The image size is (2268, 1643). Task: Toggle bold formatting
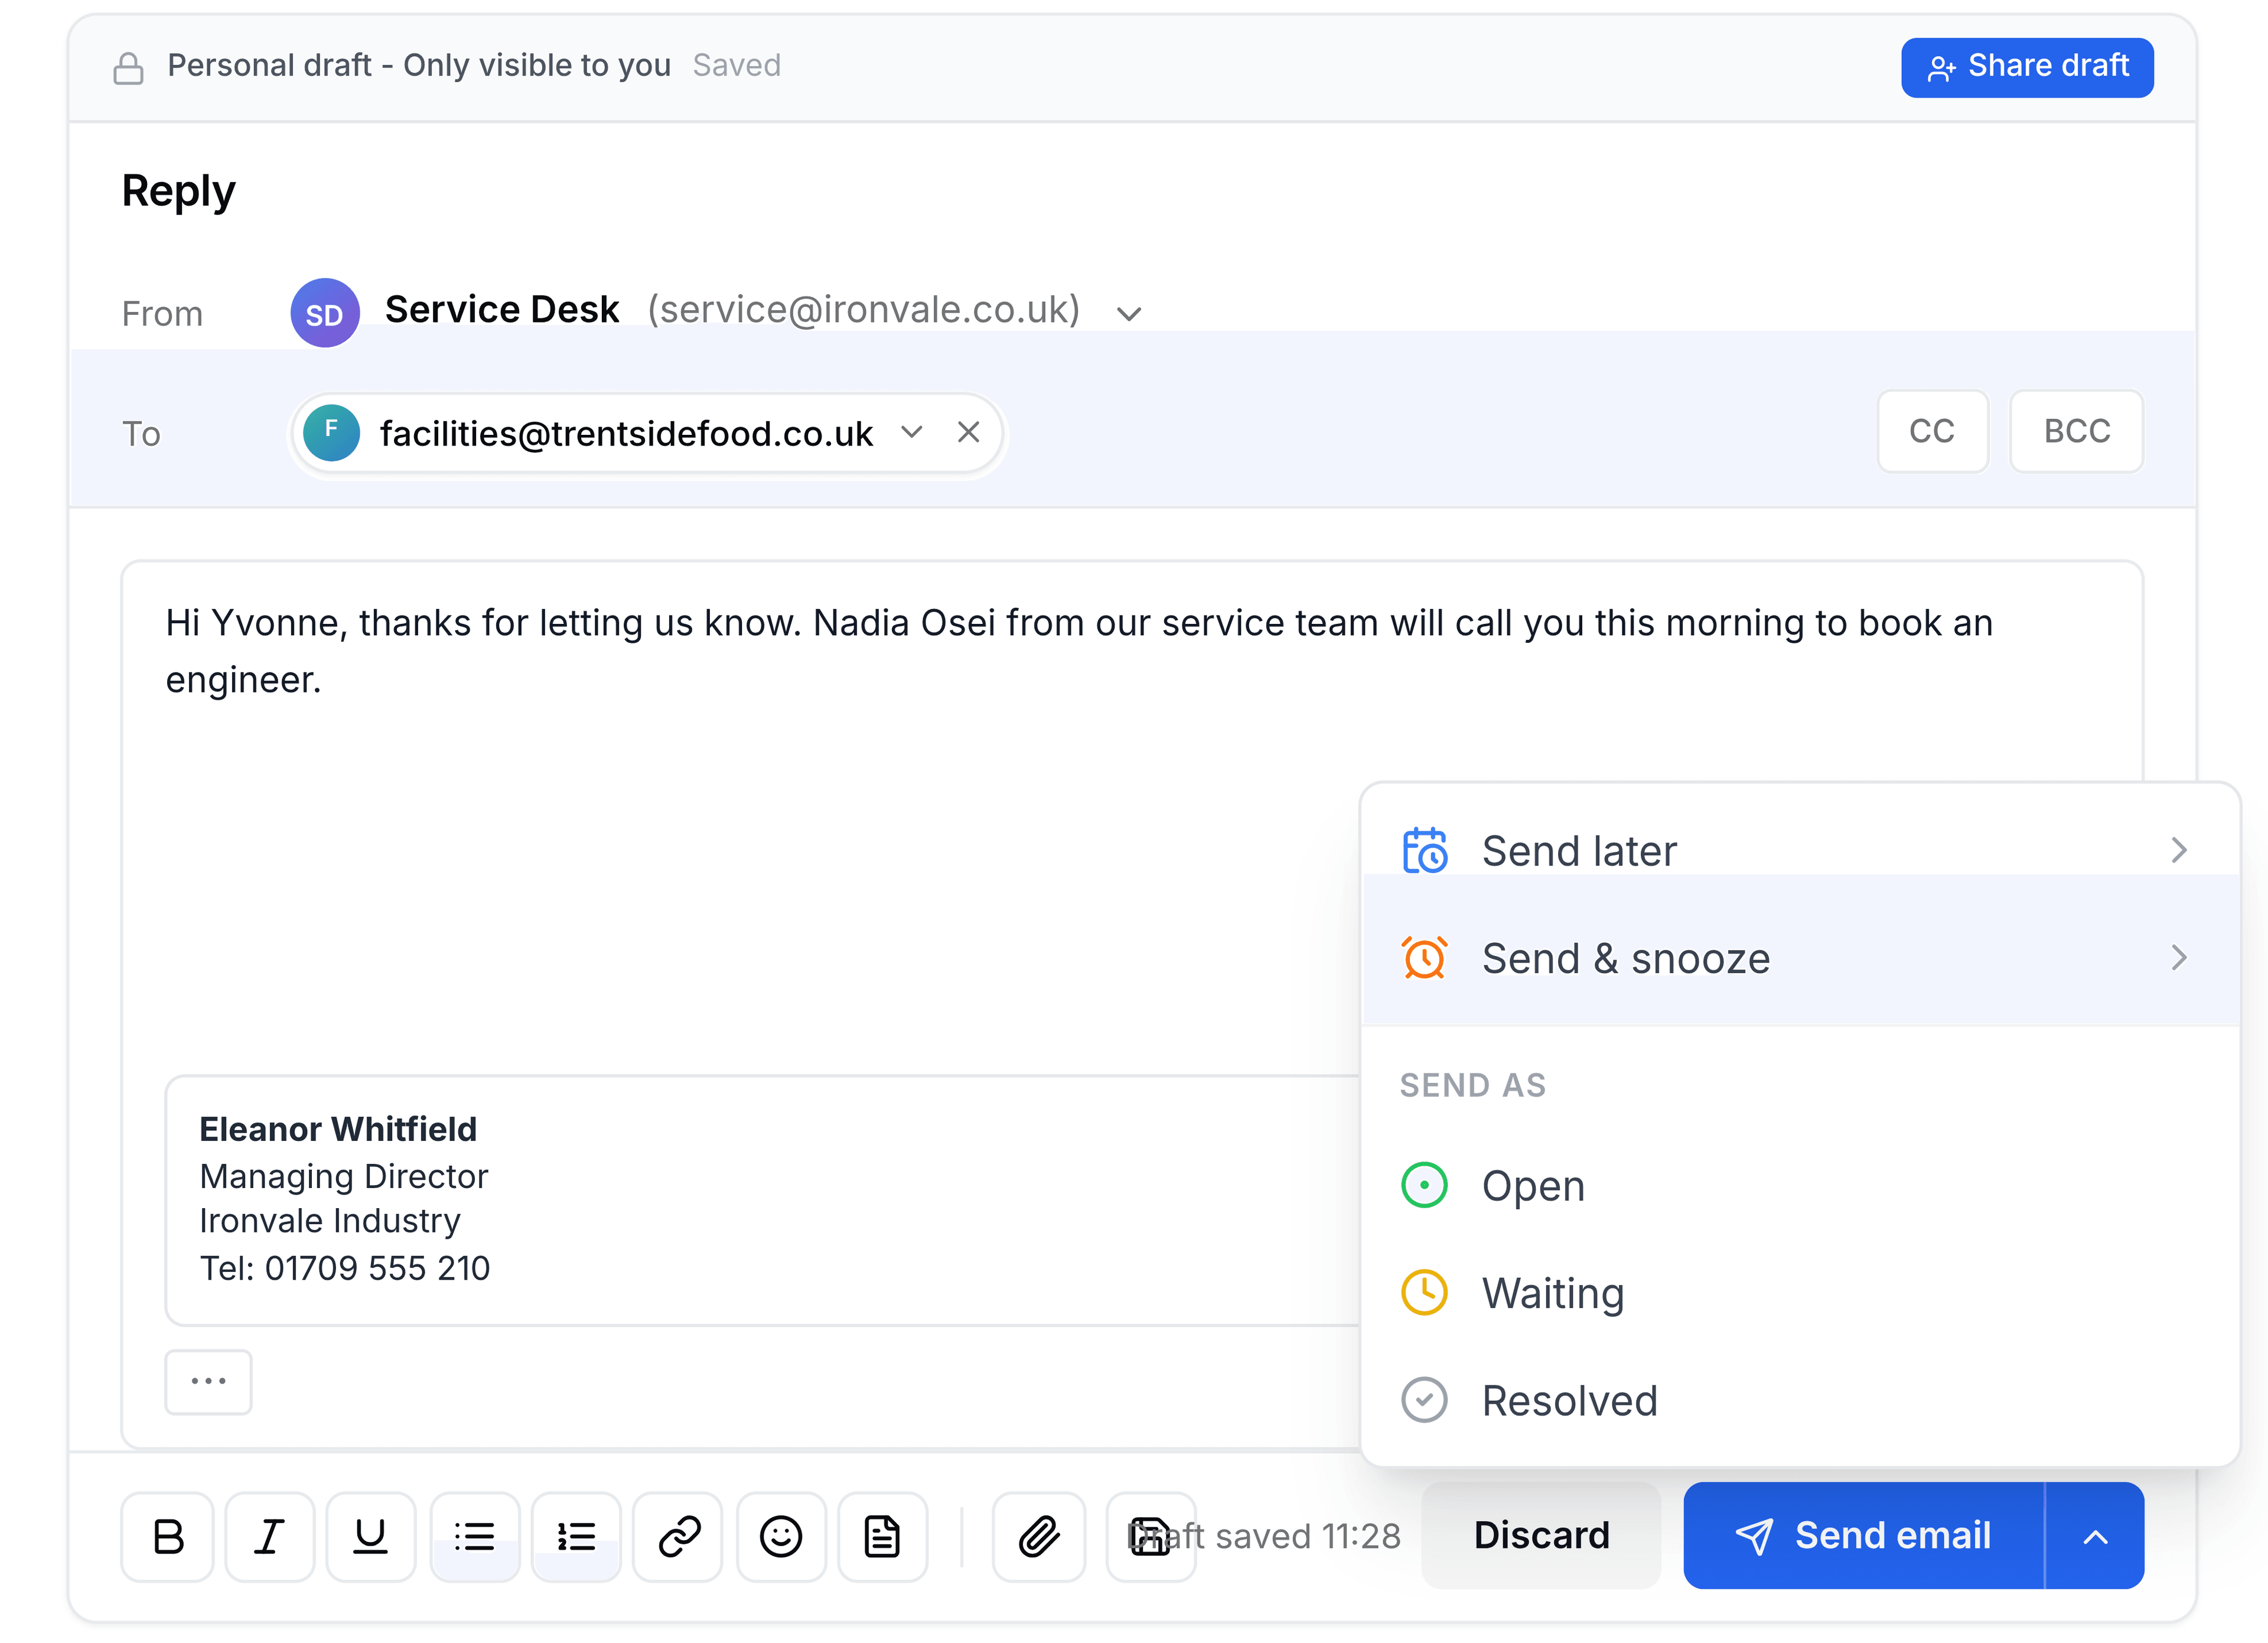[x=168, y=1536]
